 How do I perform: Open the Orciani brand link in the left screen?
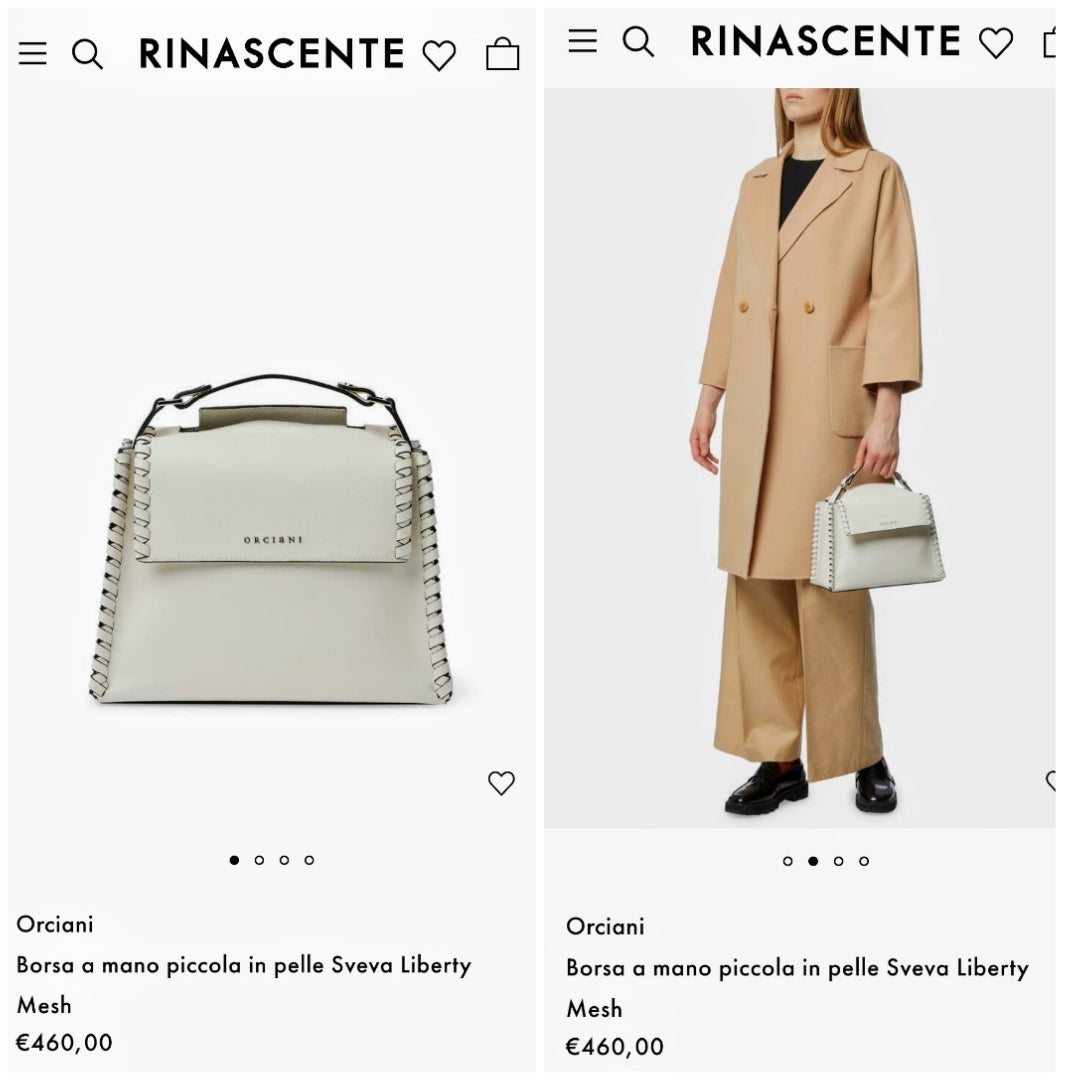55,924
